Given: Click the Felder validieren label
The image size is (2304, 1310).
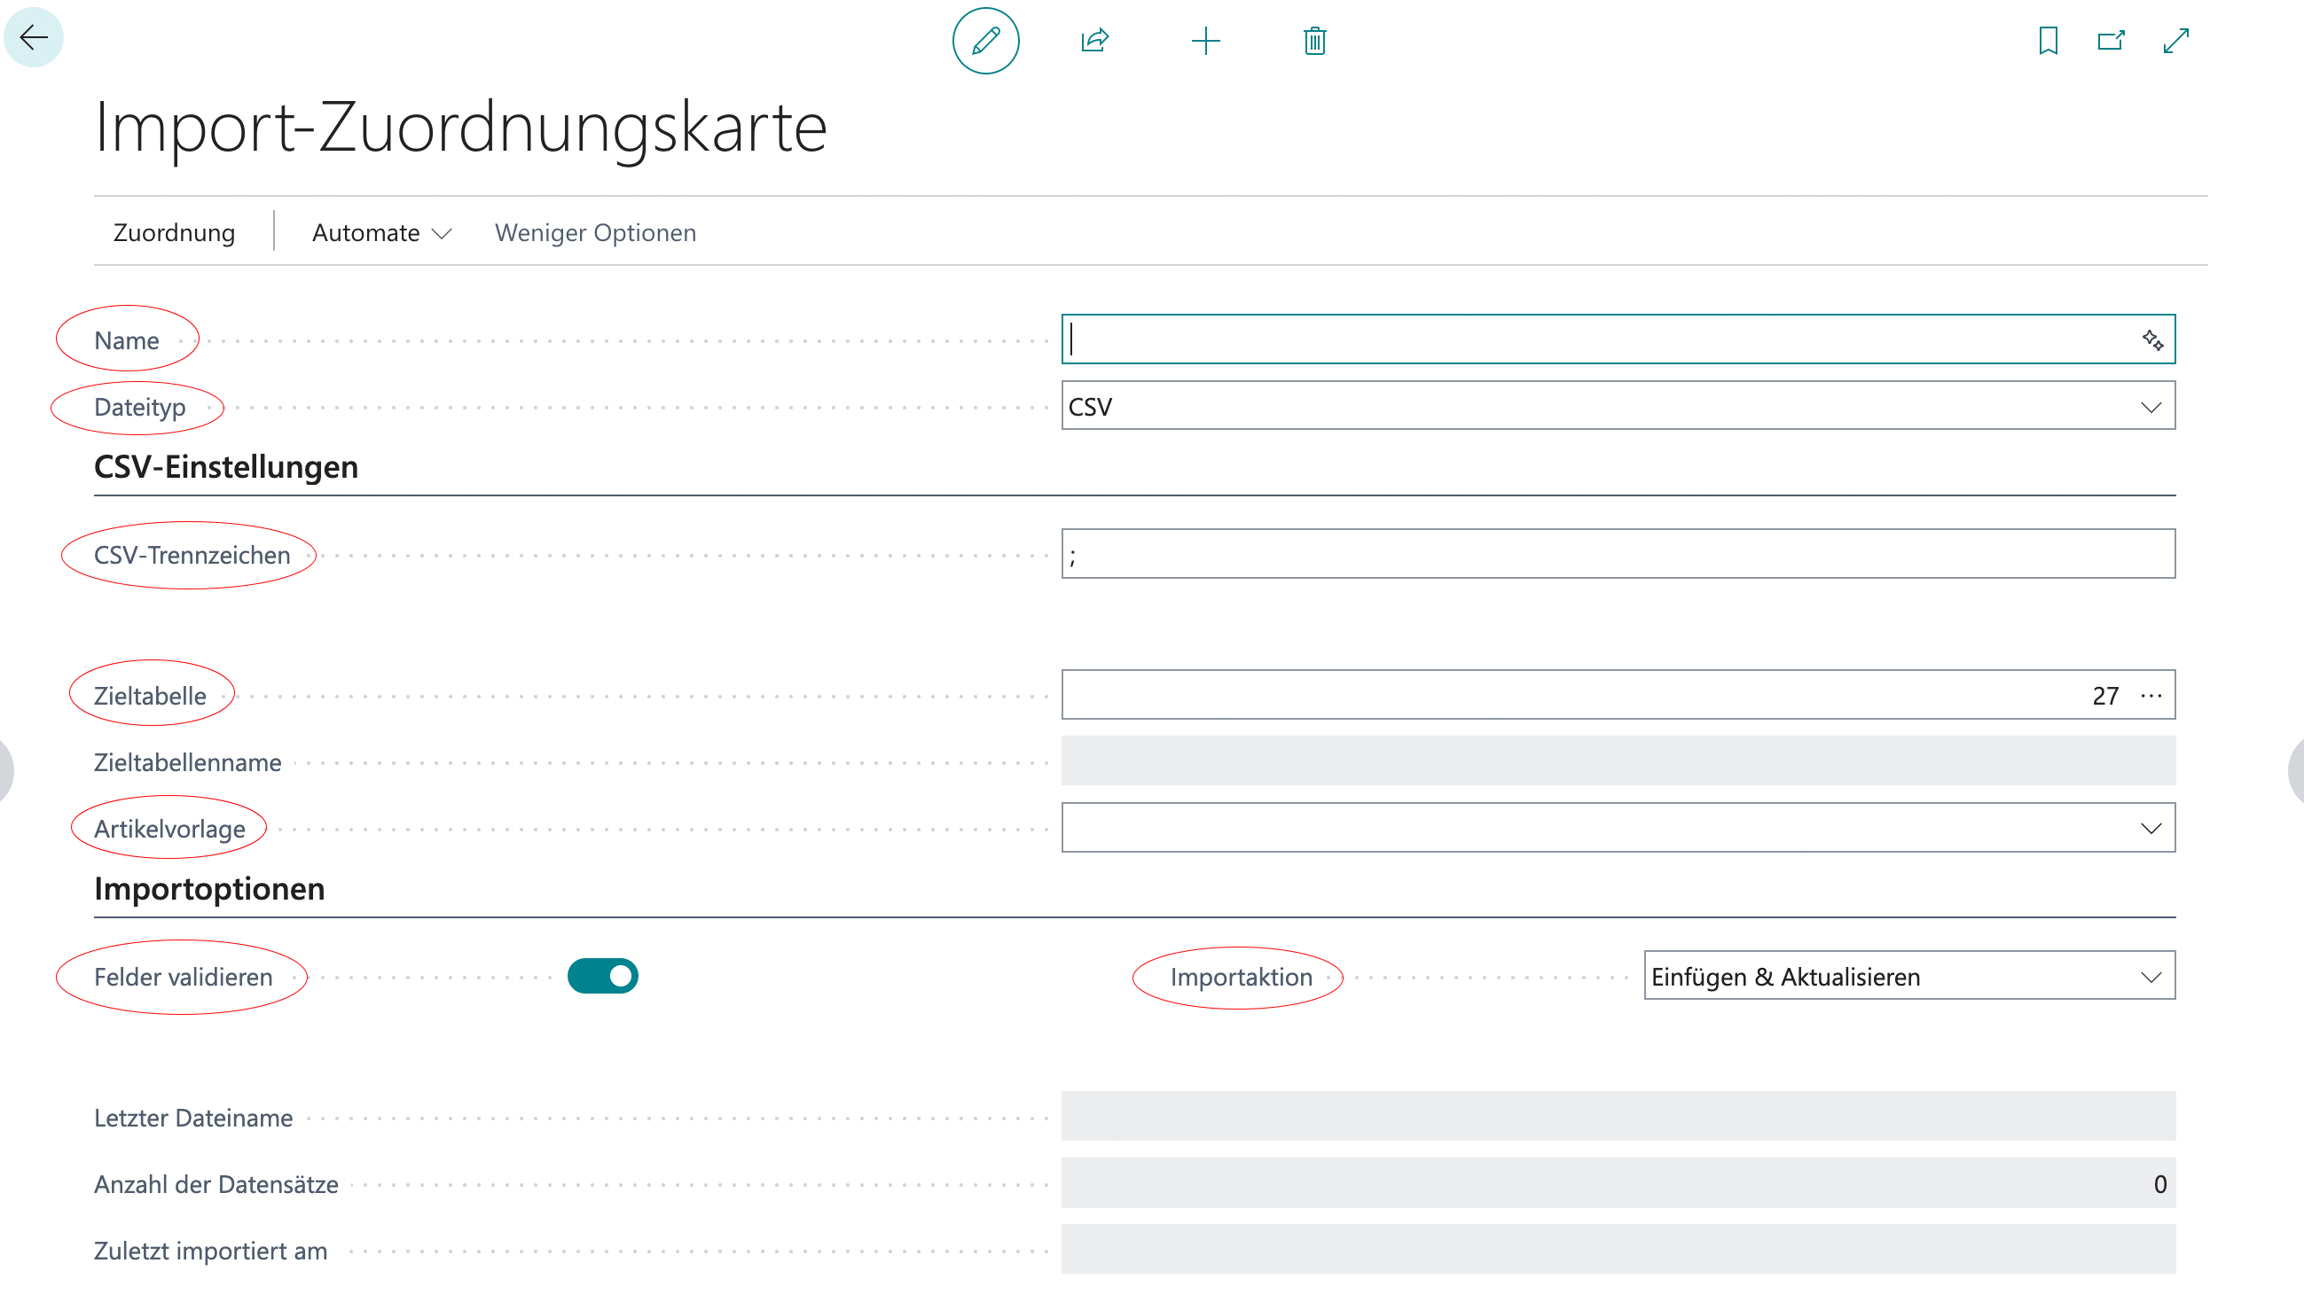Looking at the screenshot, I should [x=183, y=977].
